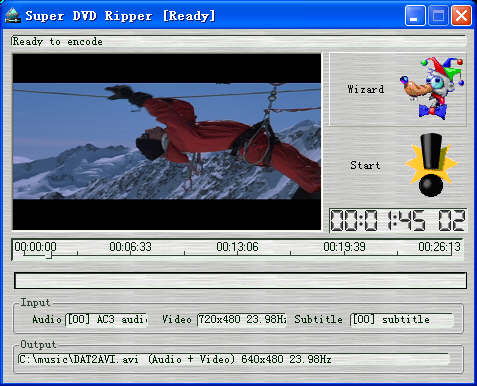This screenshot has height=386, width=477.
Task: Click the timeline slider handle at 00:00:00
Action: pyautogui.click(x=49, y=255)
